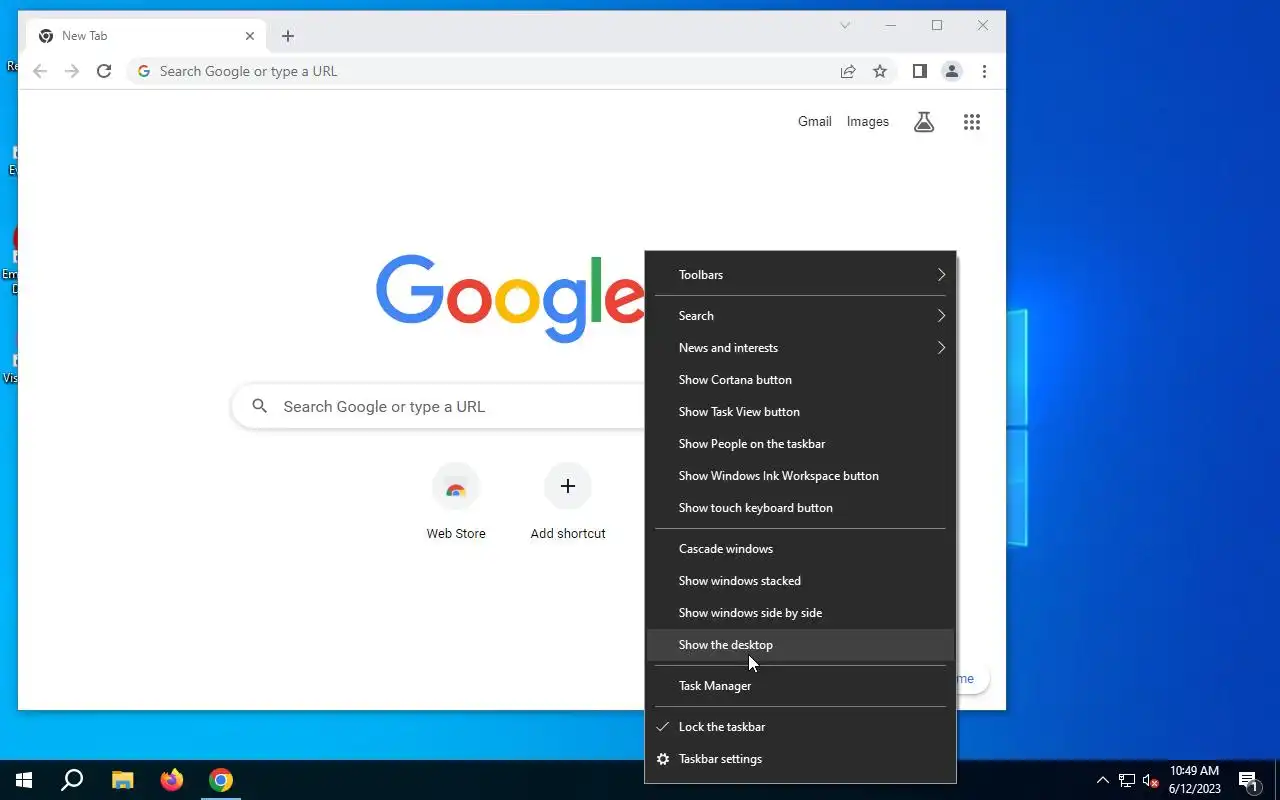
Task: Launch Firefox from the taskbar
Action: pyautogui.click(x=172, y=780)
